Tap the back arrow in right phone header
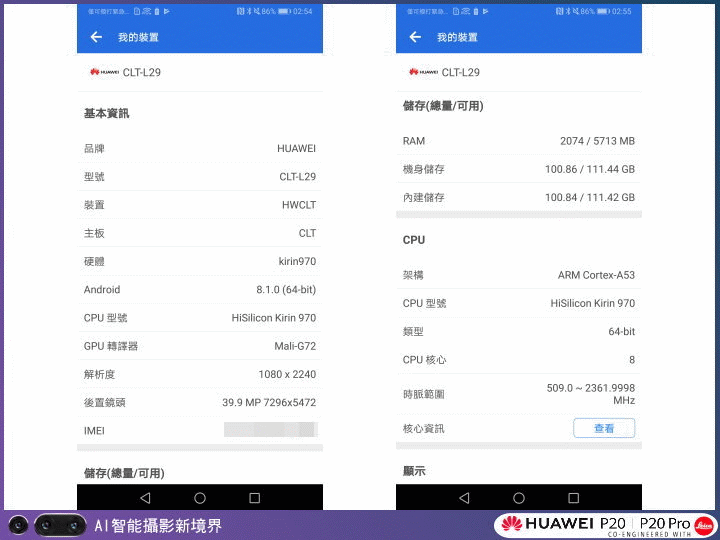720x540 pixels. [x=415, y=37]
